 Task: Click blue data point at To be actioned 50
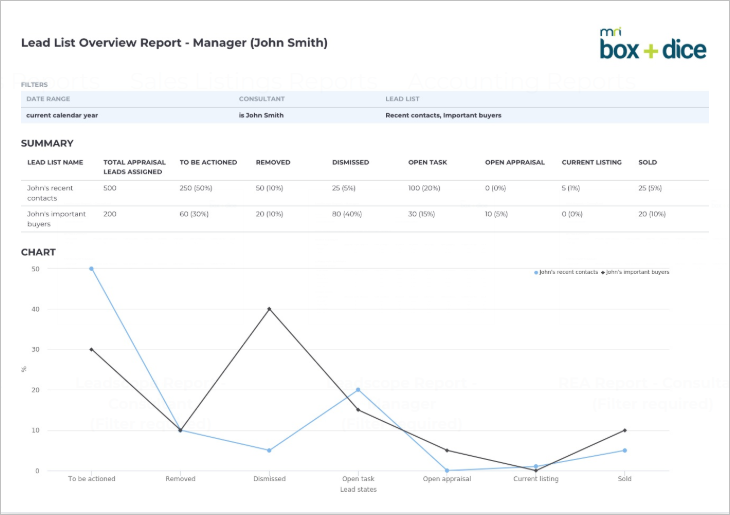91,269
